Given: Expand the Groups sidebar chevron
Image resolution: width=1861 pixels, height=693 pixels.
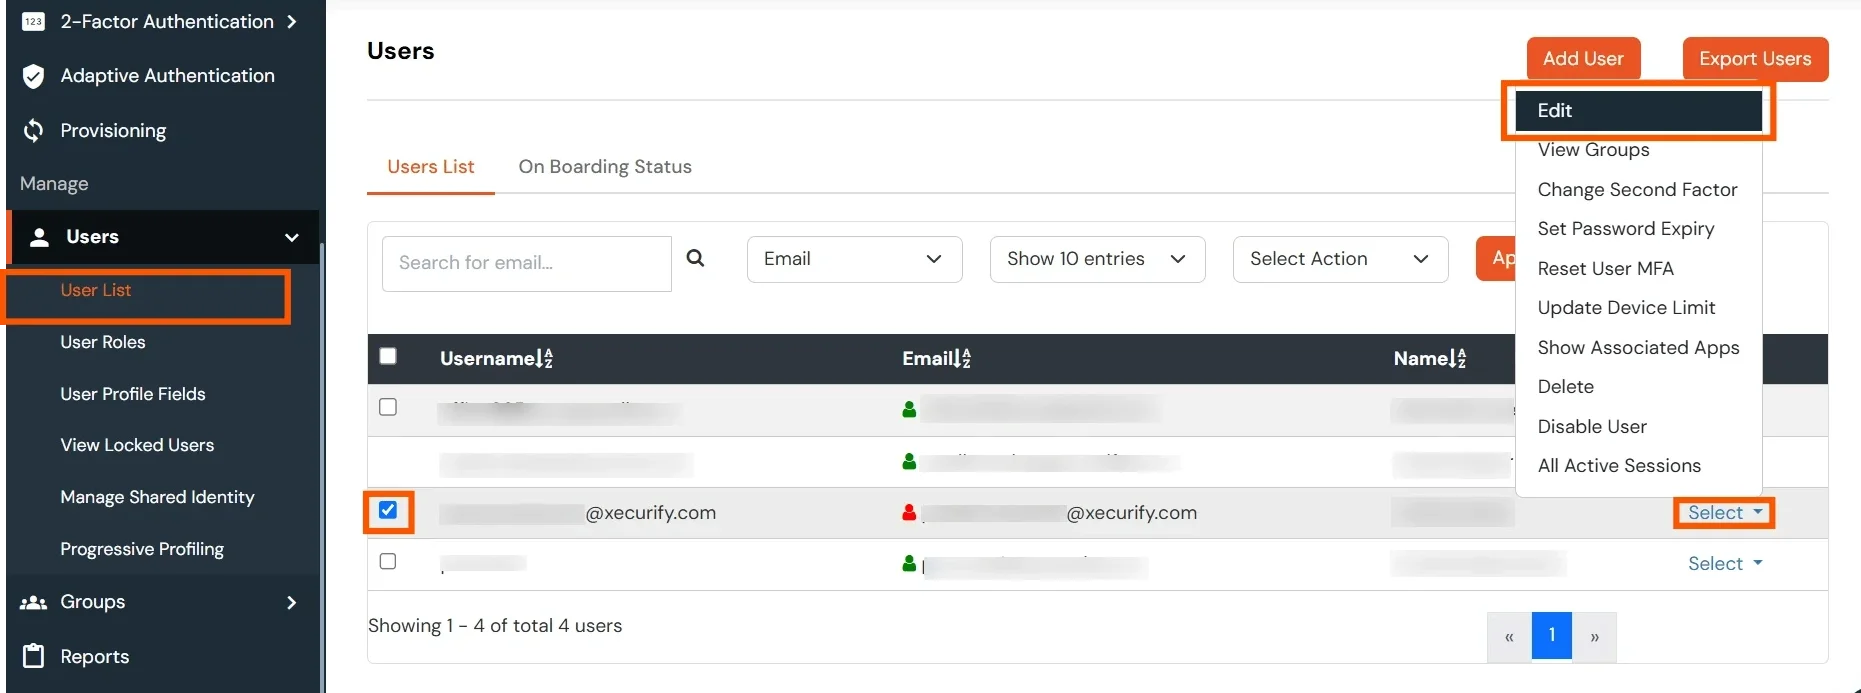Looking at the screenshot, I should coord(291,602).
